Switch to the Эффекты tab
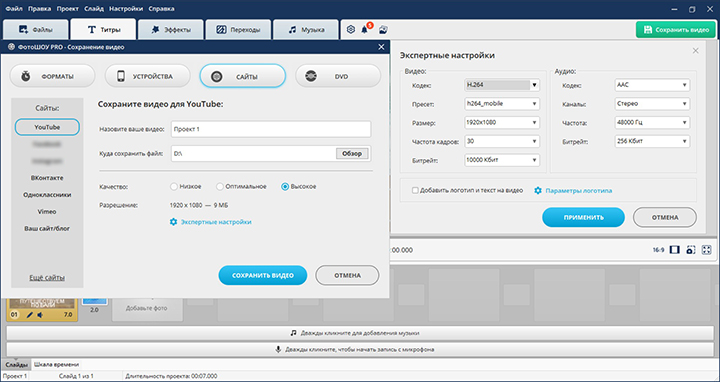This screenshot has width=720, height=382. (171, 30)
